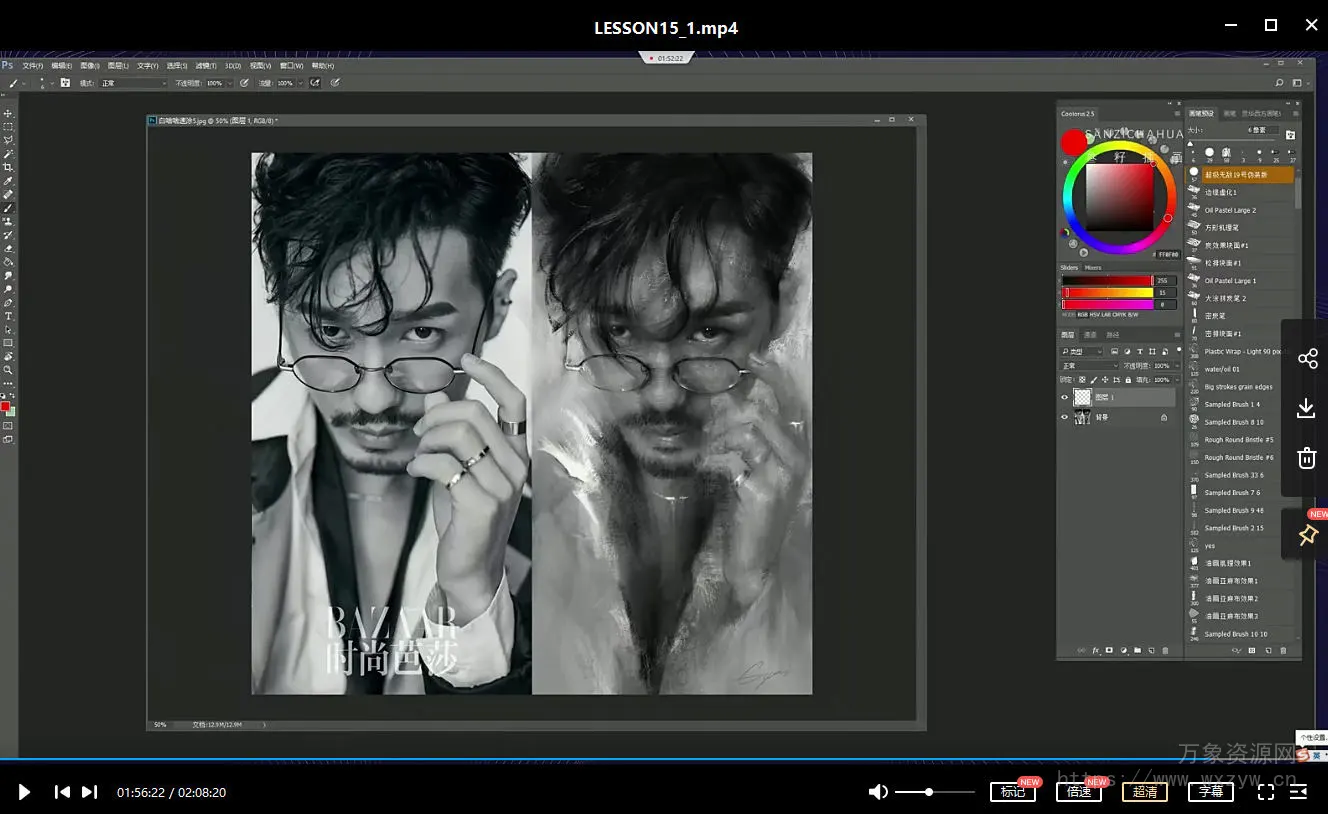Expand the layer blend mode 正常 dropdown
Image resolution: width=1328 pixels, height=814 pixels.
tap(1081, 366)
